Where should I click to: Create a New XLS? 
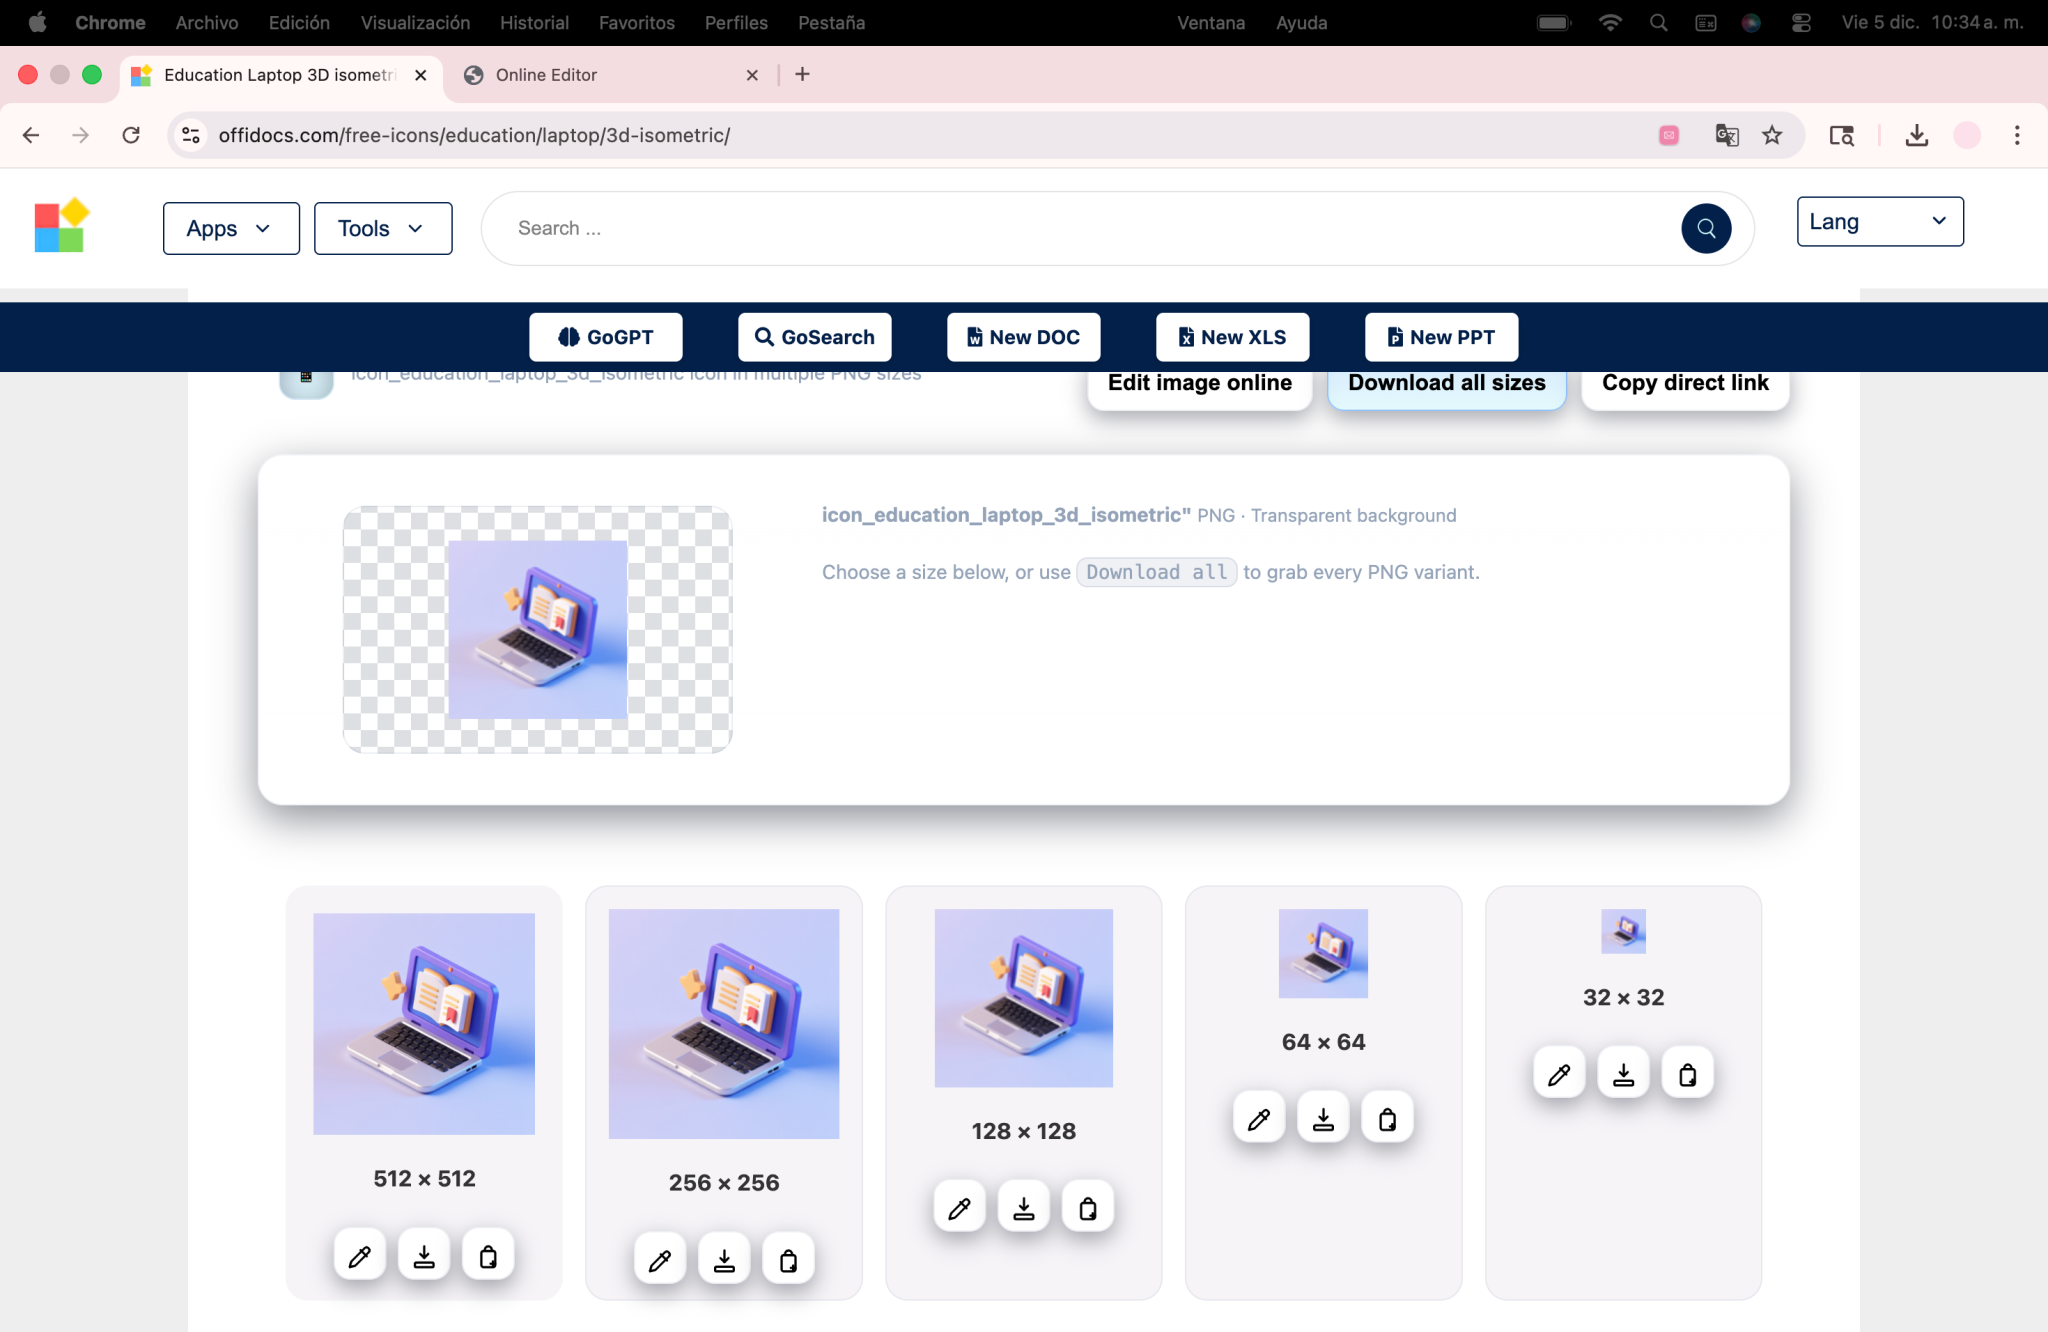coord(1233,337)
